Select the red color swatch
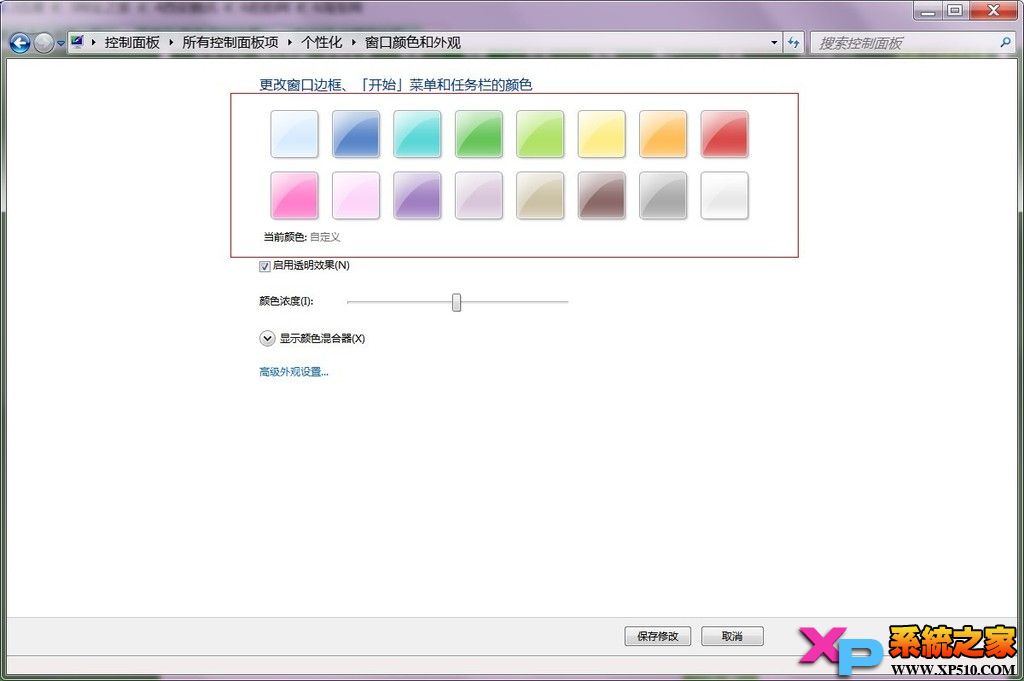Screen dimensions: 1024x681 (724, 134)
